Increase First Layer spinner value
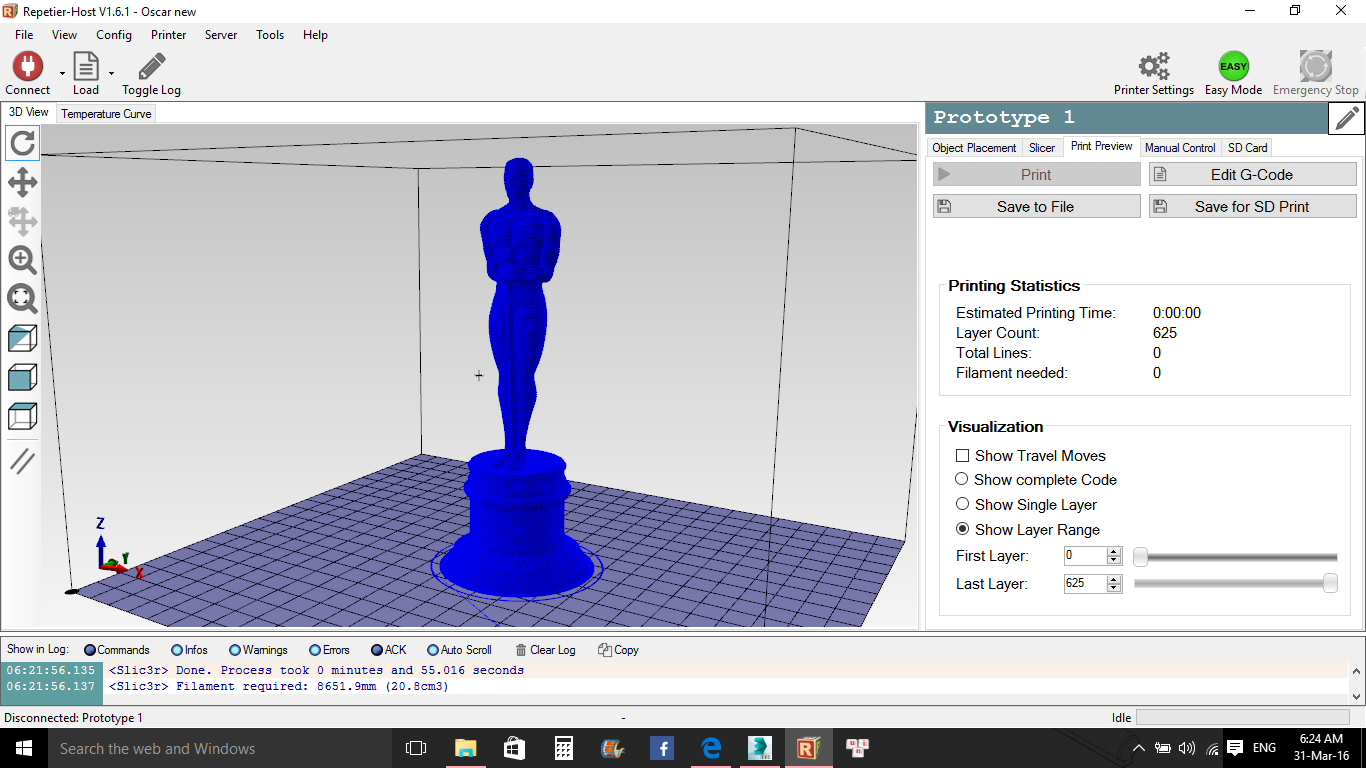The width and height of the screenshot is (1366, 768). (1114, 551)
